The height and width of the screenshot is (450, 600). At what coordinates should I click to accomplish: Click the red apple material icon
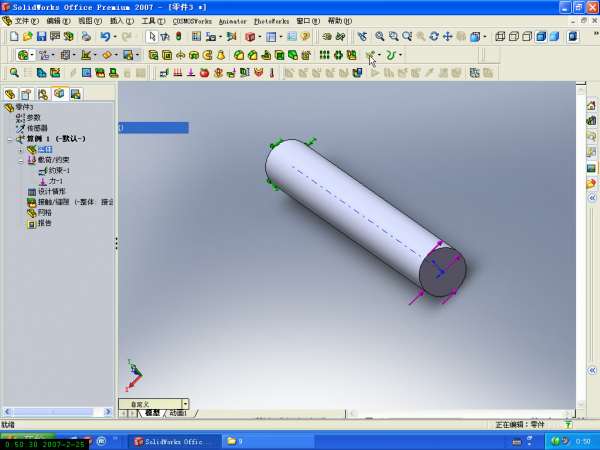[x=204, y=72]
